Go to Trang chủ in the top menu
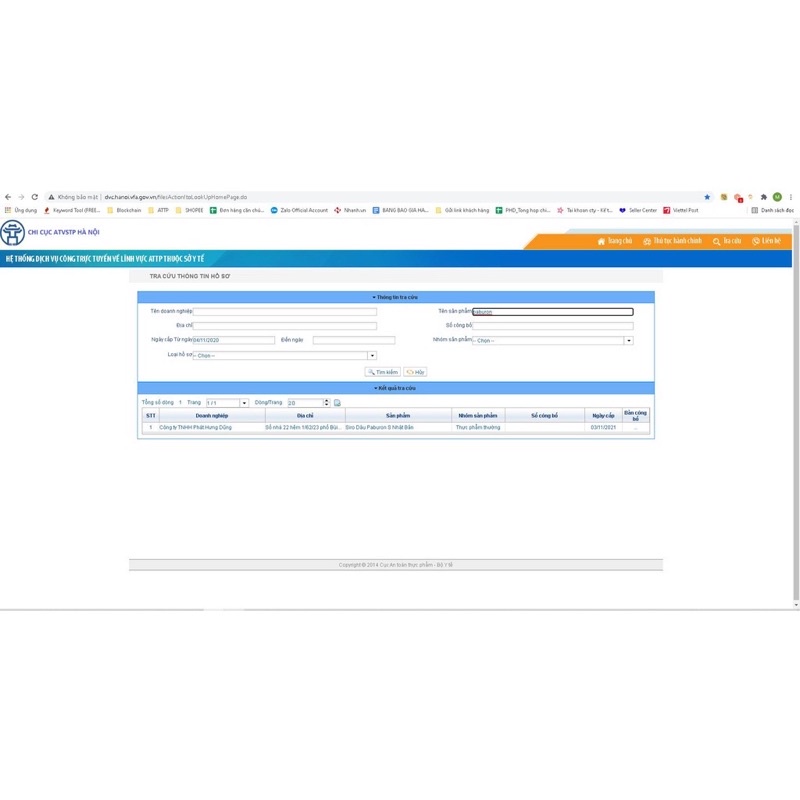 pos(614,241)
